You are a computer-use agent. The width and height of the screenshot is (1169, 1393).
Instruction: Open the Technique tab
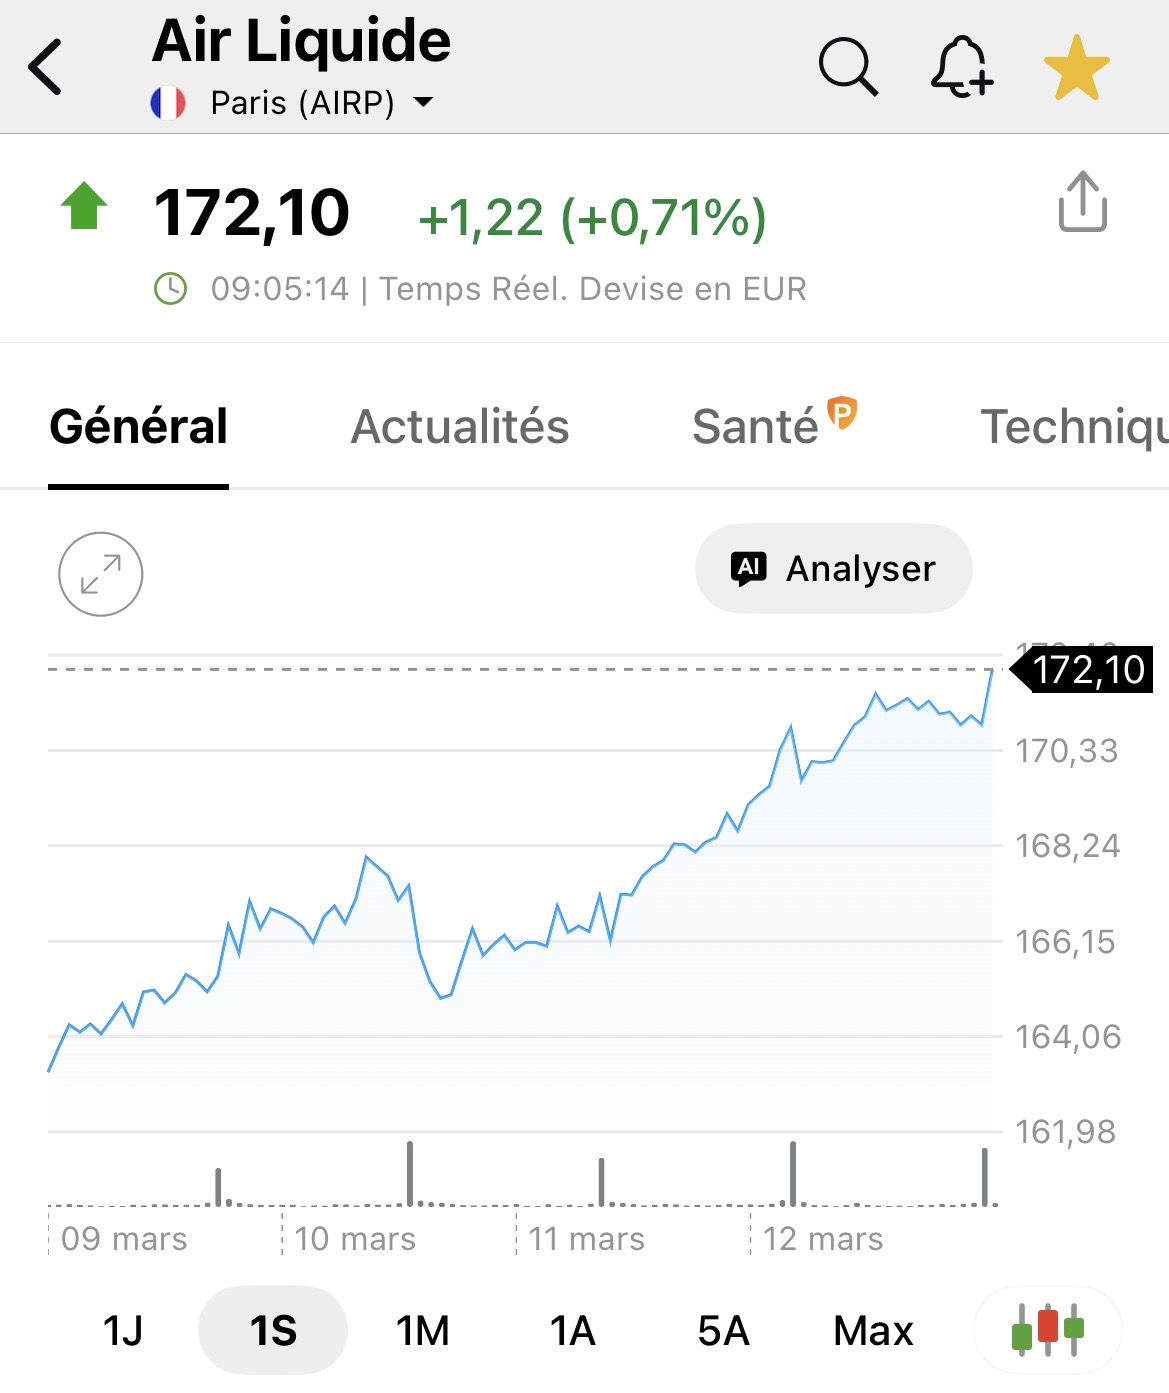[x=1072, y=427]
